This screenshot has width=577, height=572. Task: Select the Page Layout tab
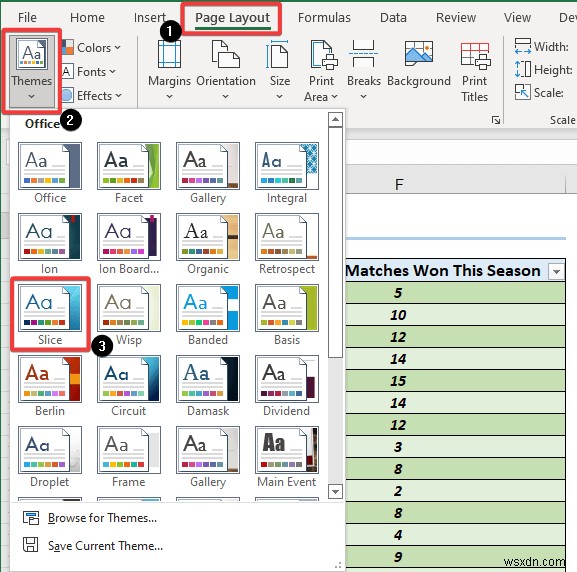232,18
